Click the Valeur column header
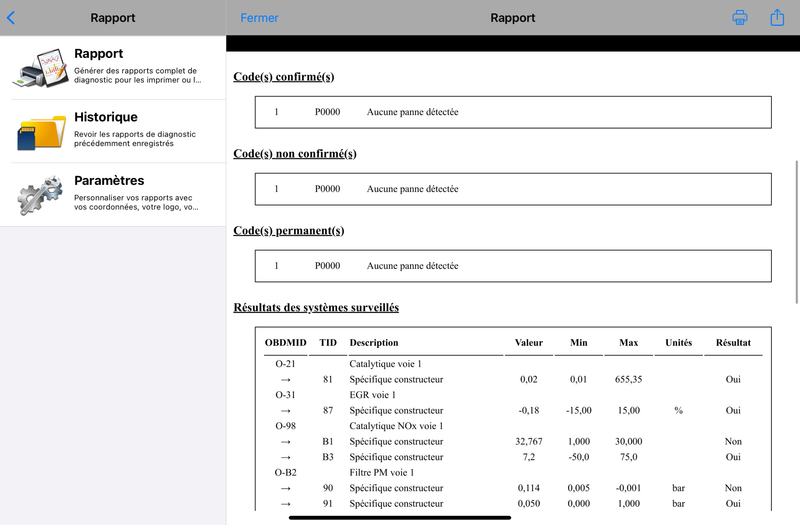Viewport: 800px width, 525px height. tap(529, 343)
